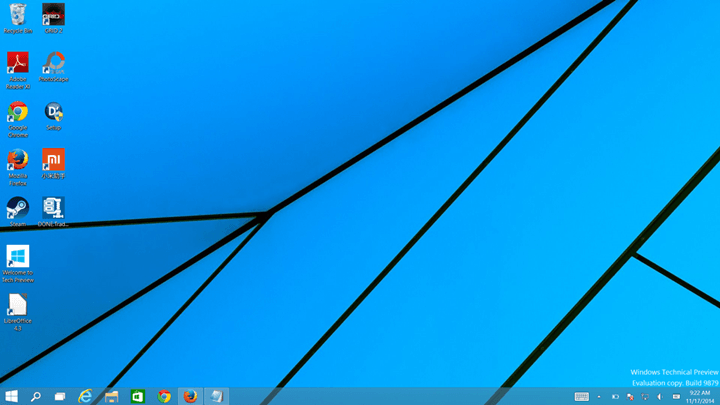This screenshot has height=405, width=720.
Task: Open File Explorer from the taskbar
Action: [x=112, y=396]
